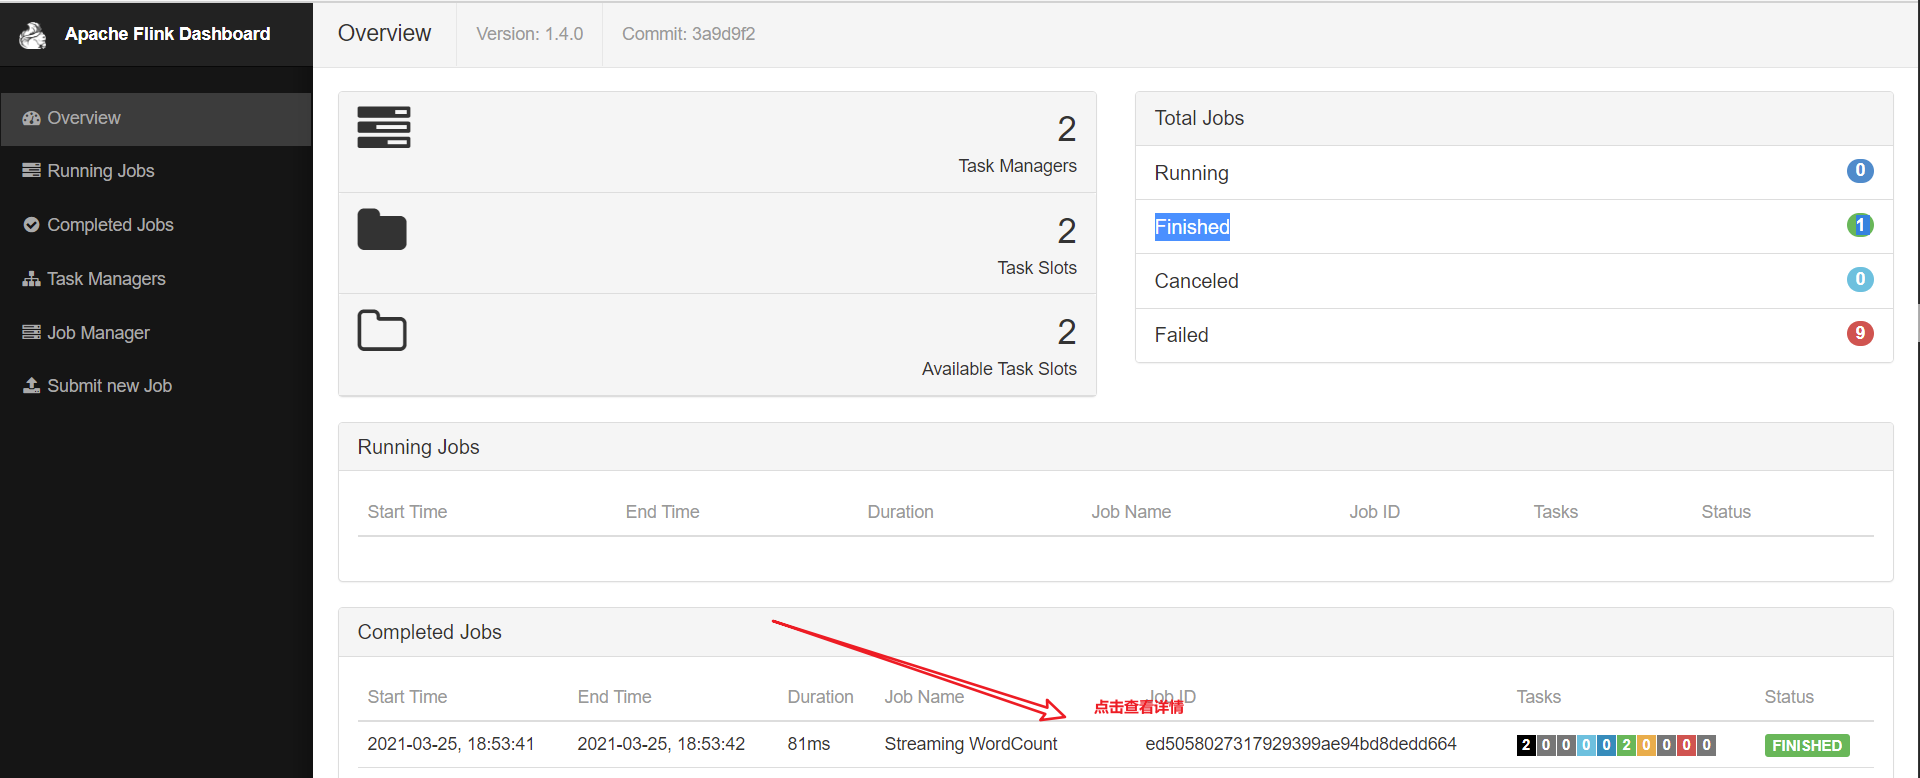This screenshot has height=778, width=1920.
Task: Click the Running row in Total Jobs
Action: pos(1514,173)
